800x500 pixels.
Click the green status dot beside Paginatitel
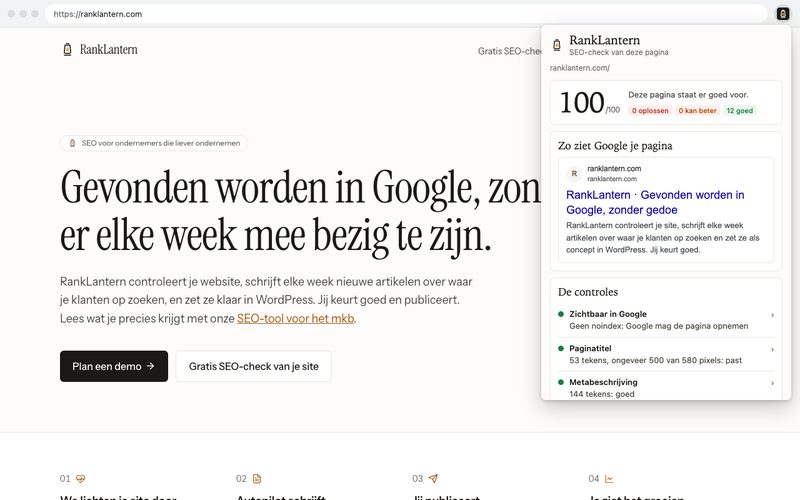(561, 348)
